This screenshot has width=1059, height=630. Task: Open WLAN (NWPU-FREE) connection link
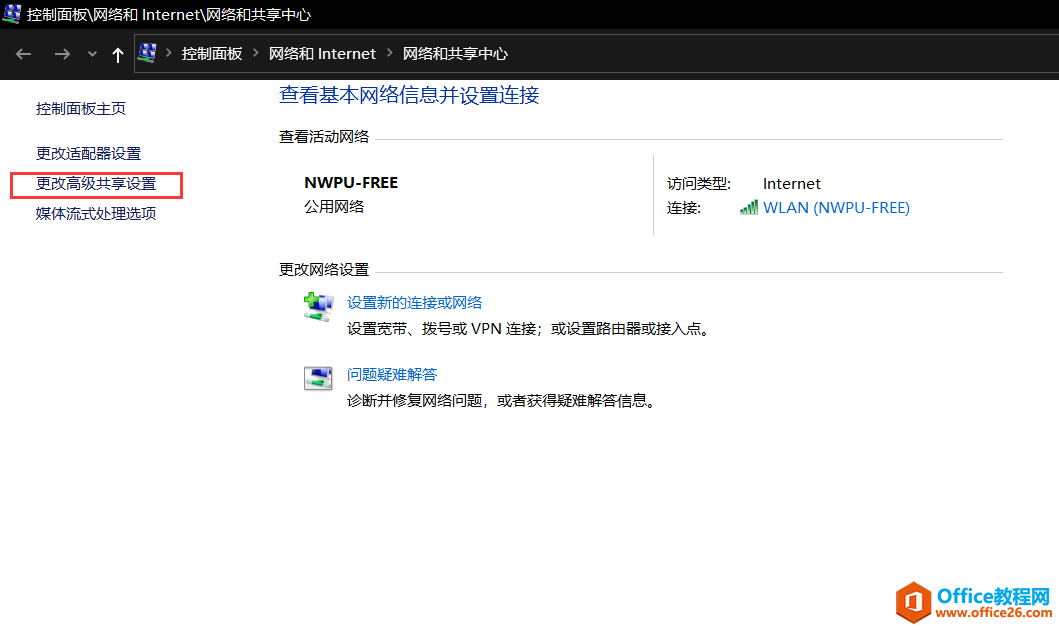click(x=836, y=208)
